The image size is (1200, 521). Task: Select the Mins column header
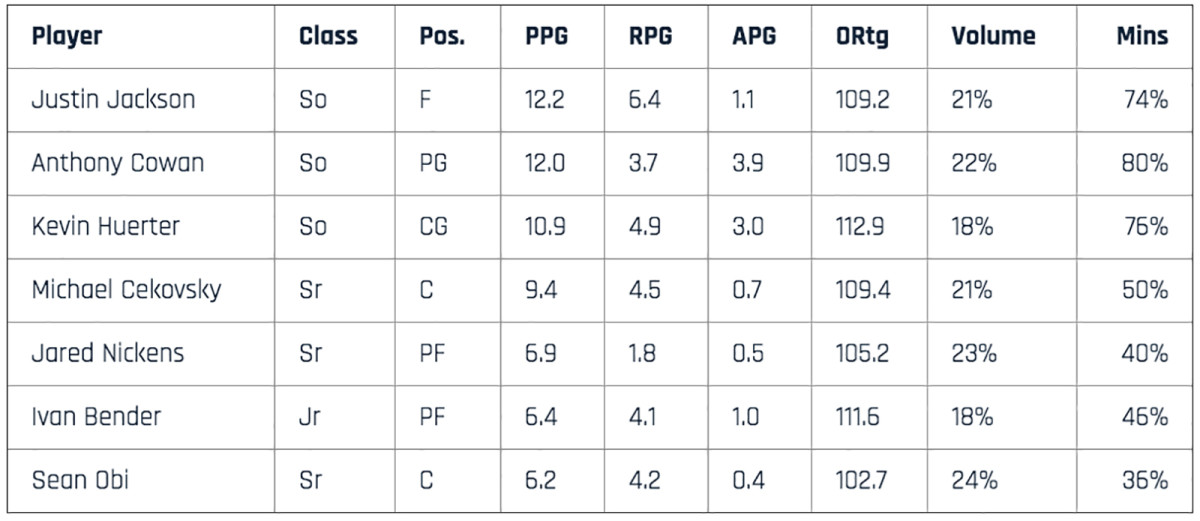[1142, 37]
